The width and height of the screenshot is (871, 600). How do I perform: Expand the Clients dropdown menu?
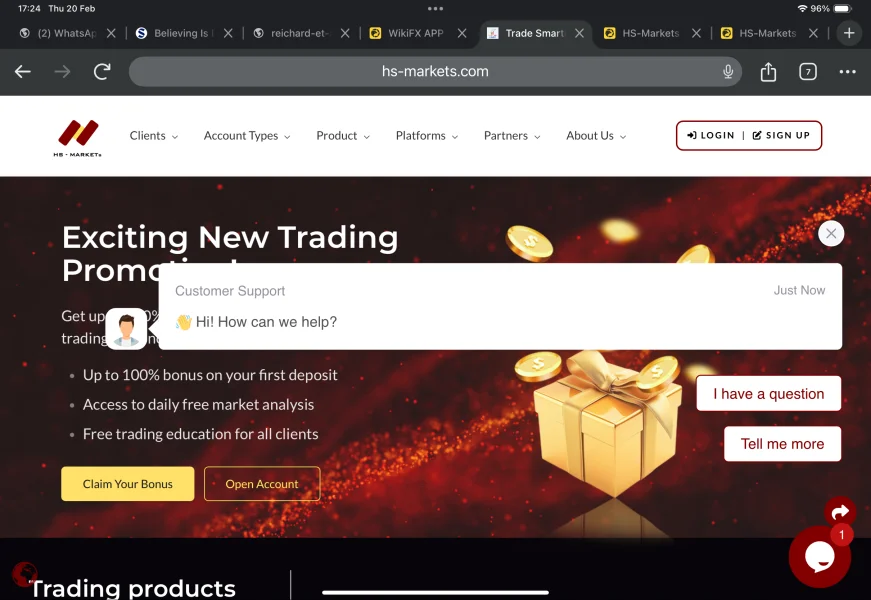154,136
